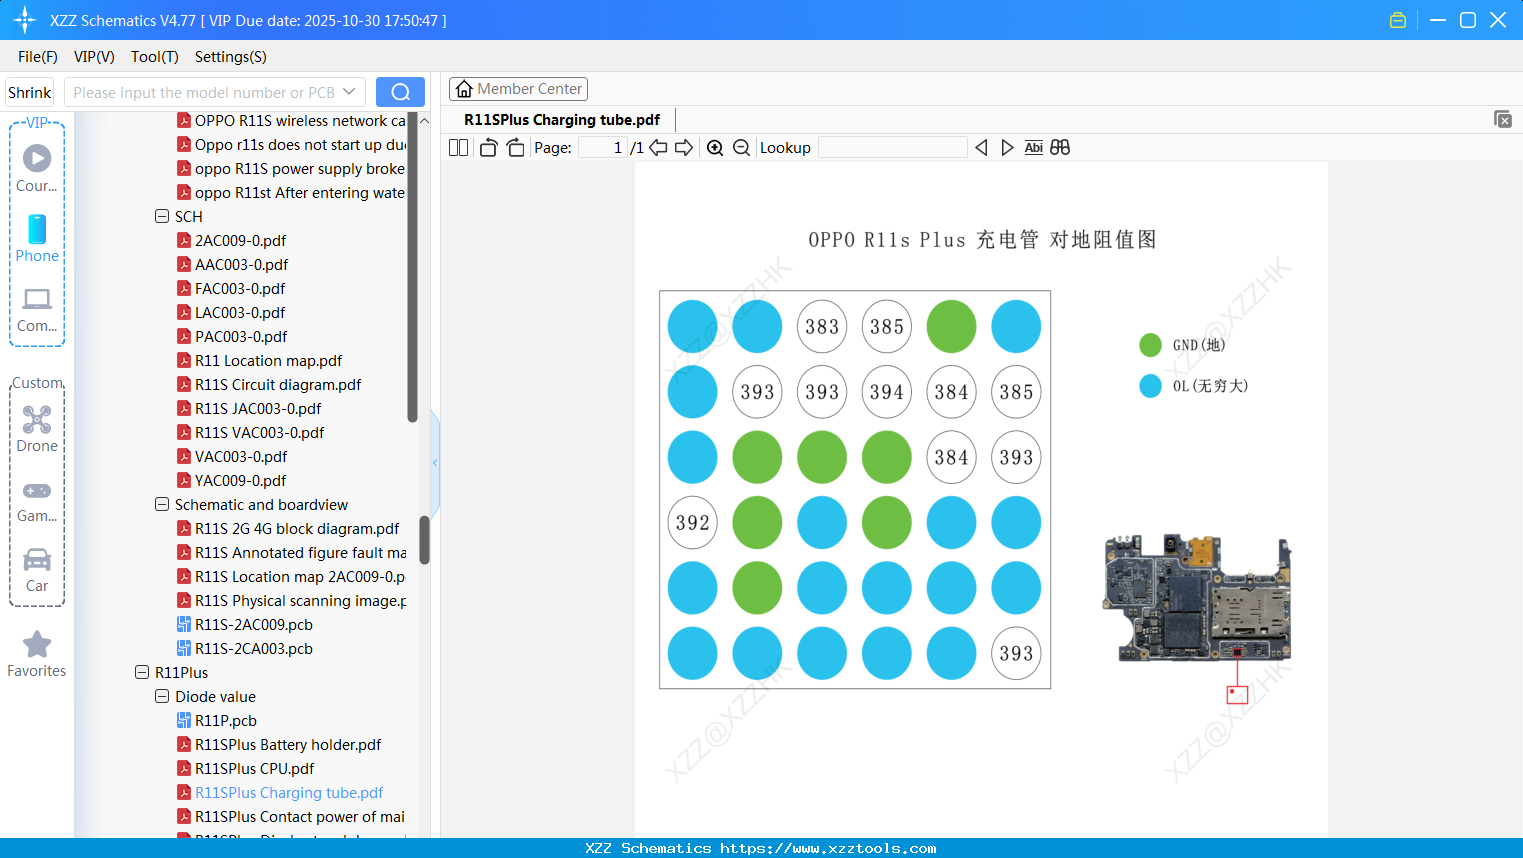Image resolution: width=1523 pixels, height=858 pixels.
Task: Click the motherboard thumbnail image
Action: [x=1197, y=598]
